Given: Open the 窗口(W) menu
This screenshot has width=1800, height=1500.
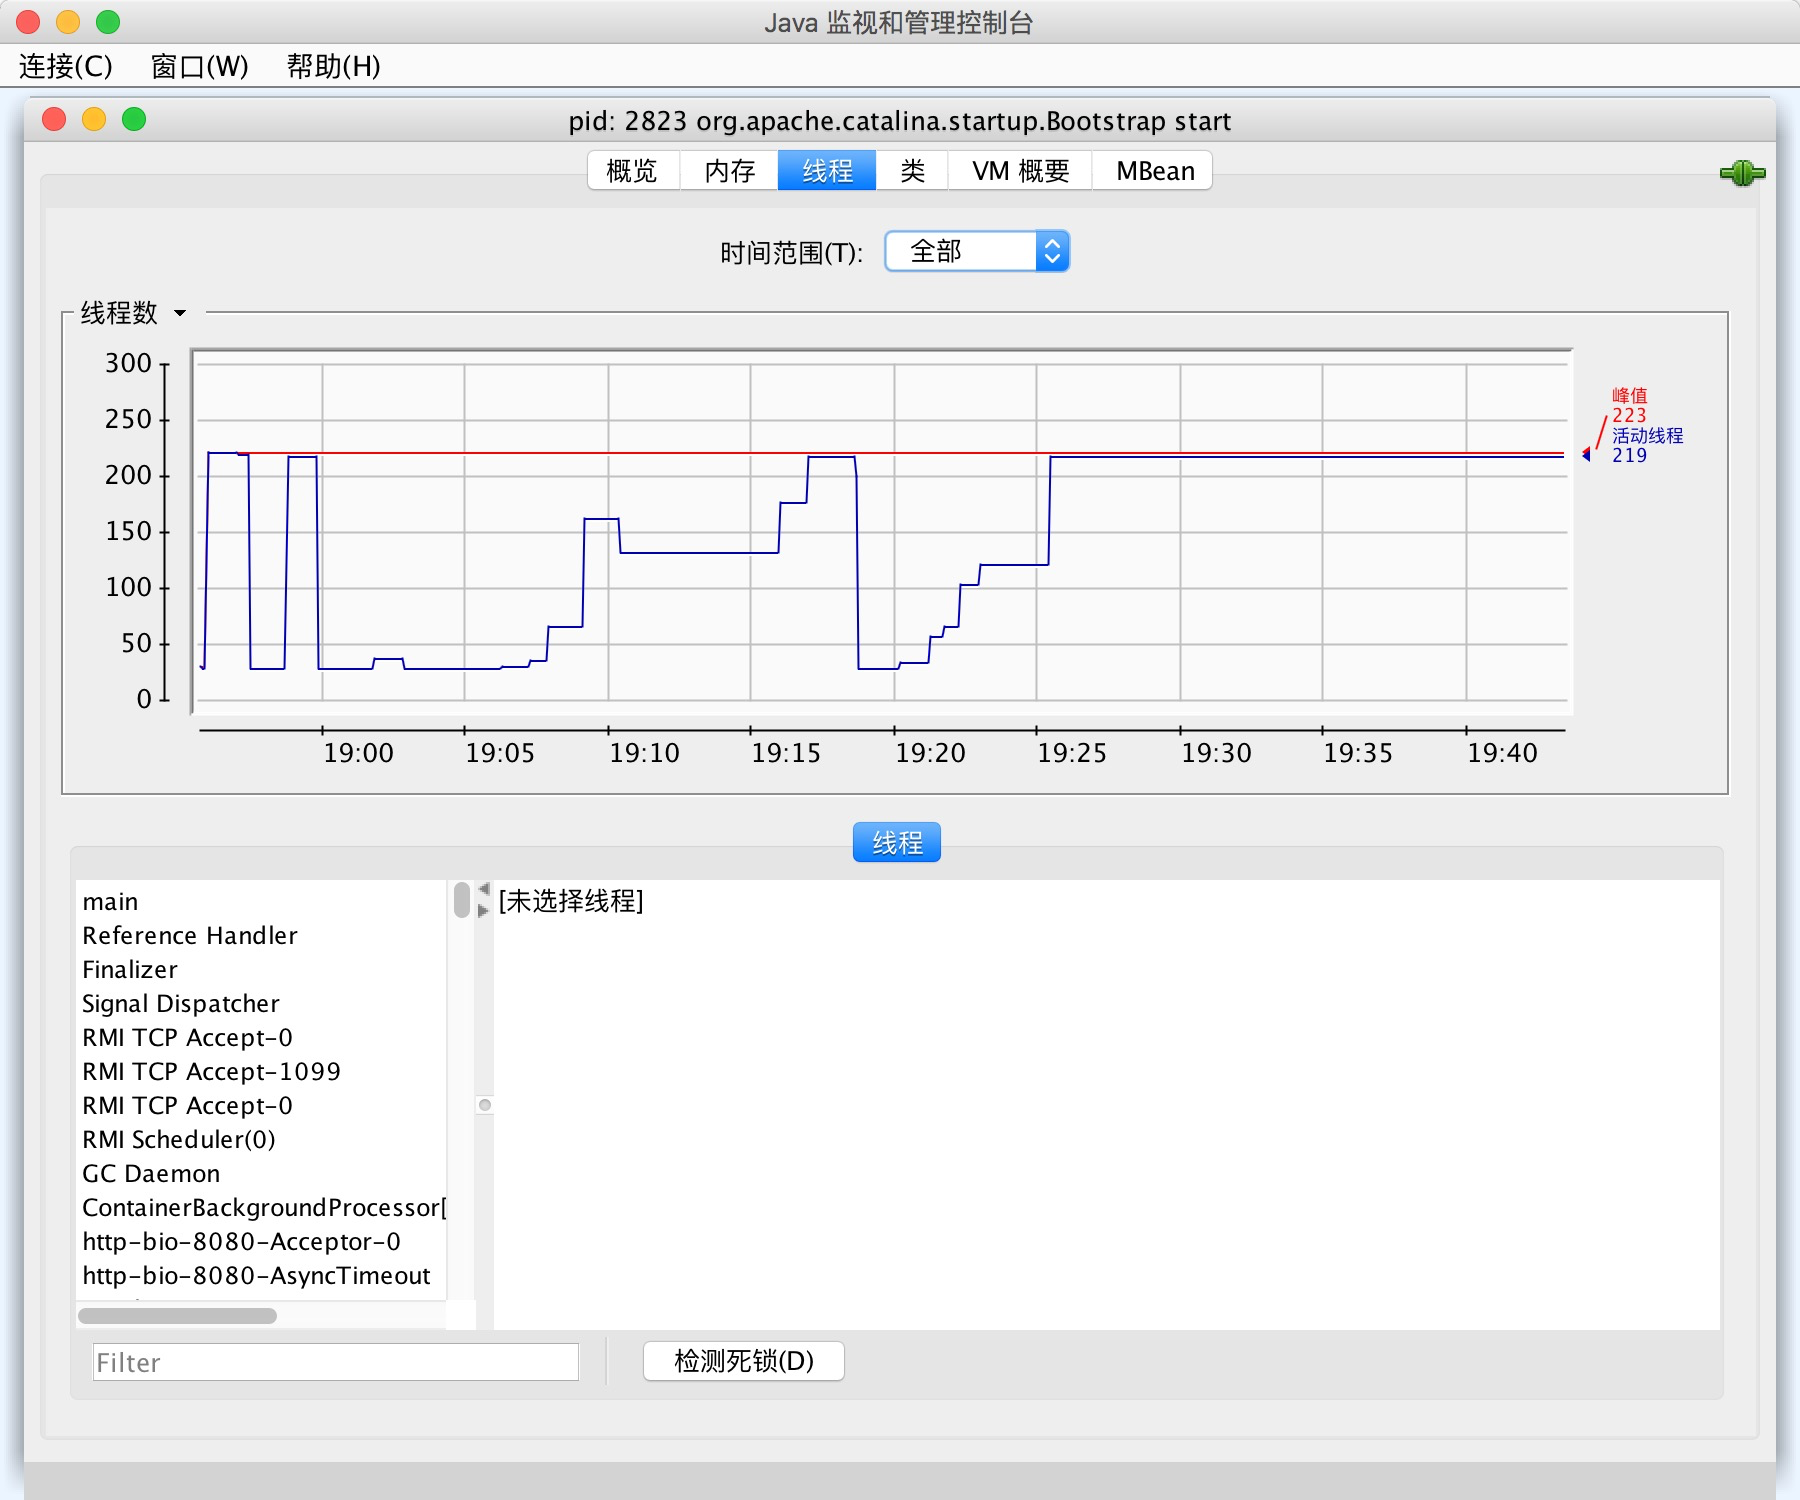Looking at the screenshot, I should [199, 66].
